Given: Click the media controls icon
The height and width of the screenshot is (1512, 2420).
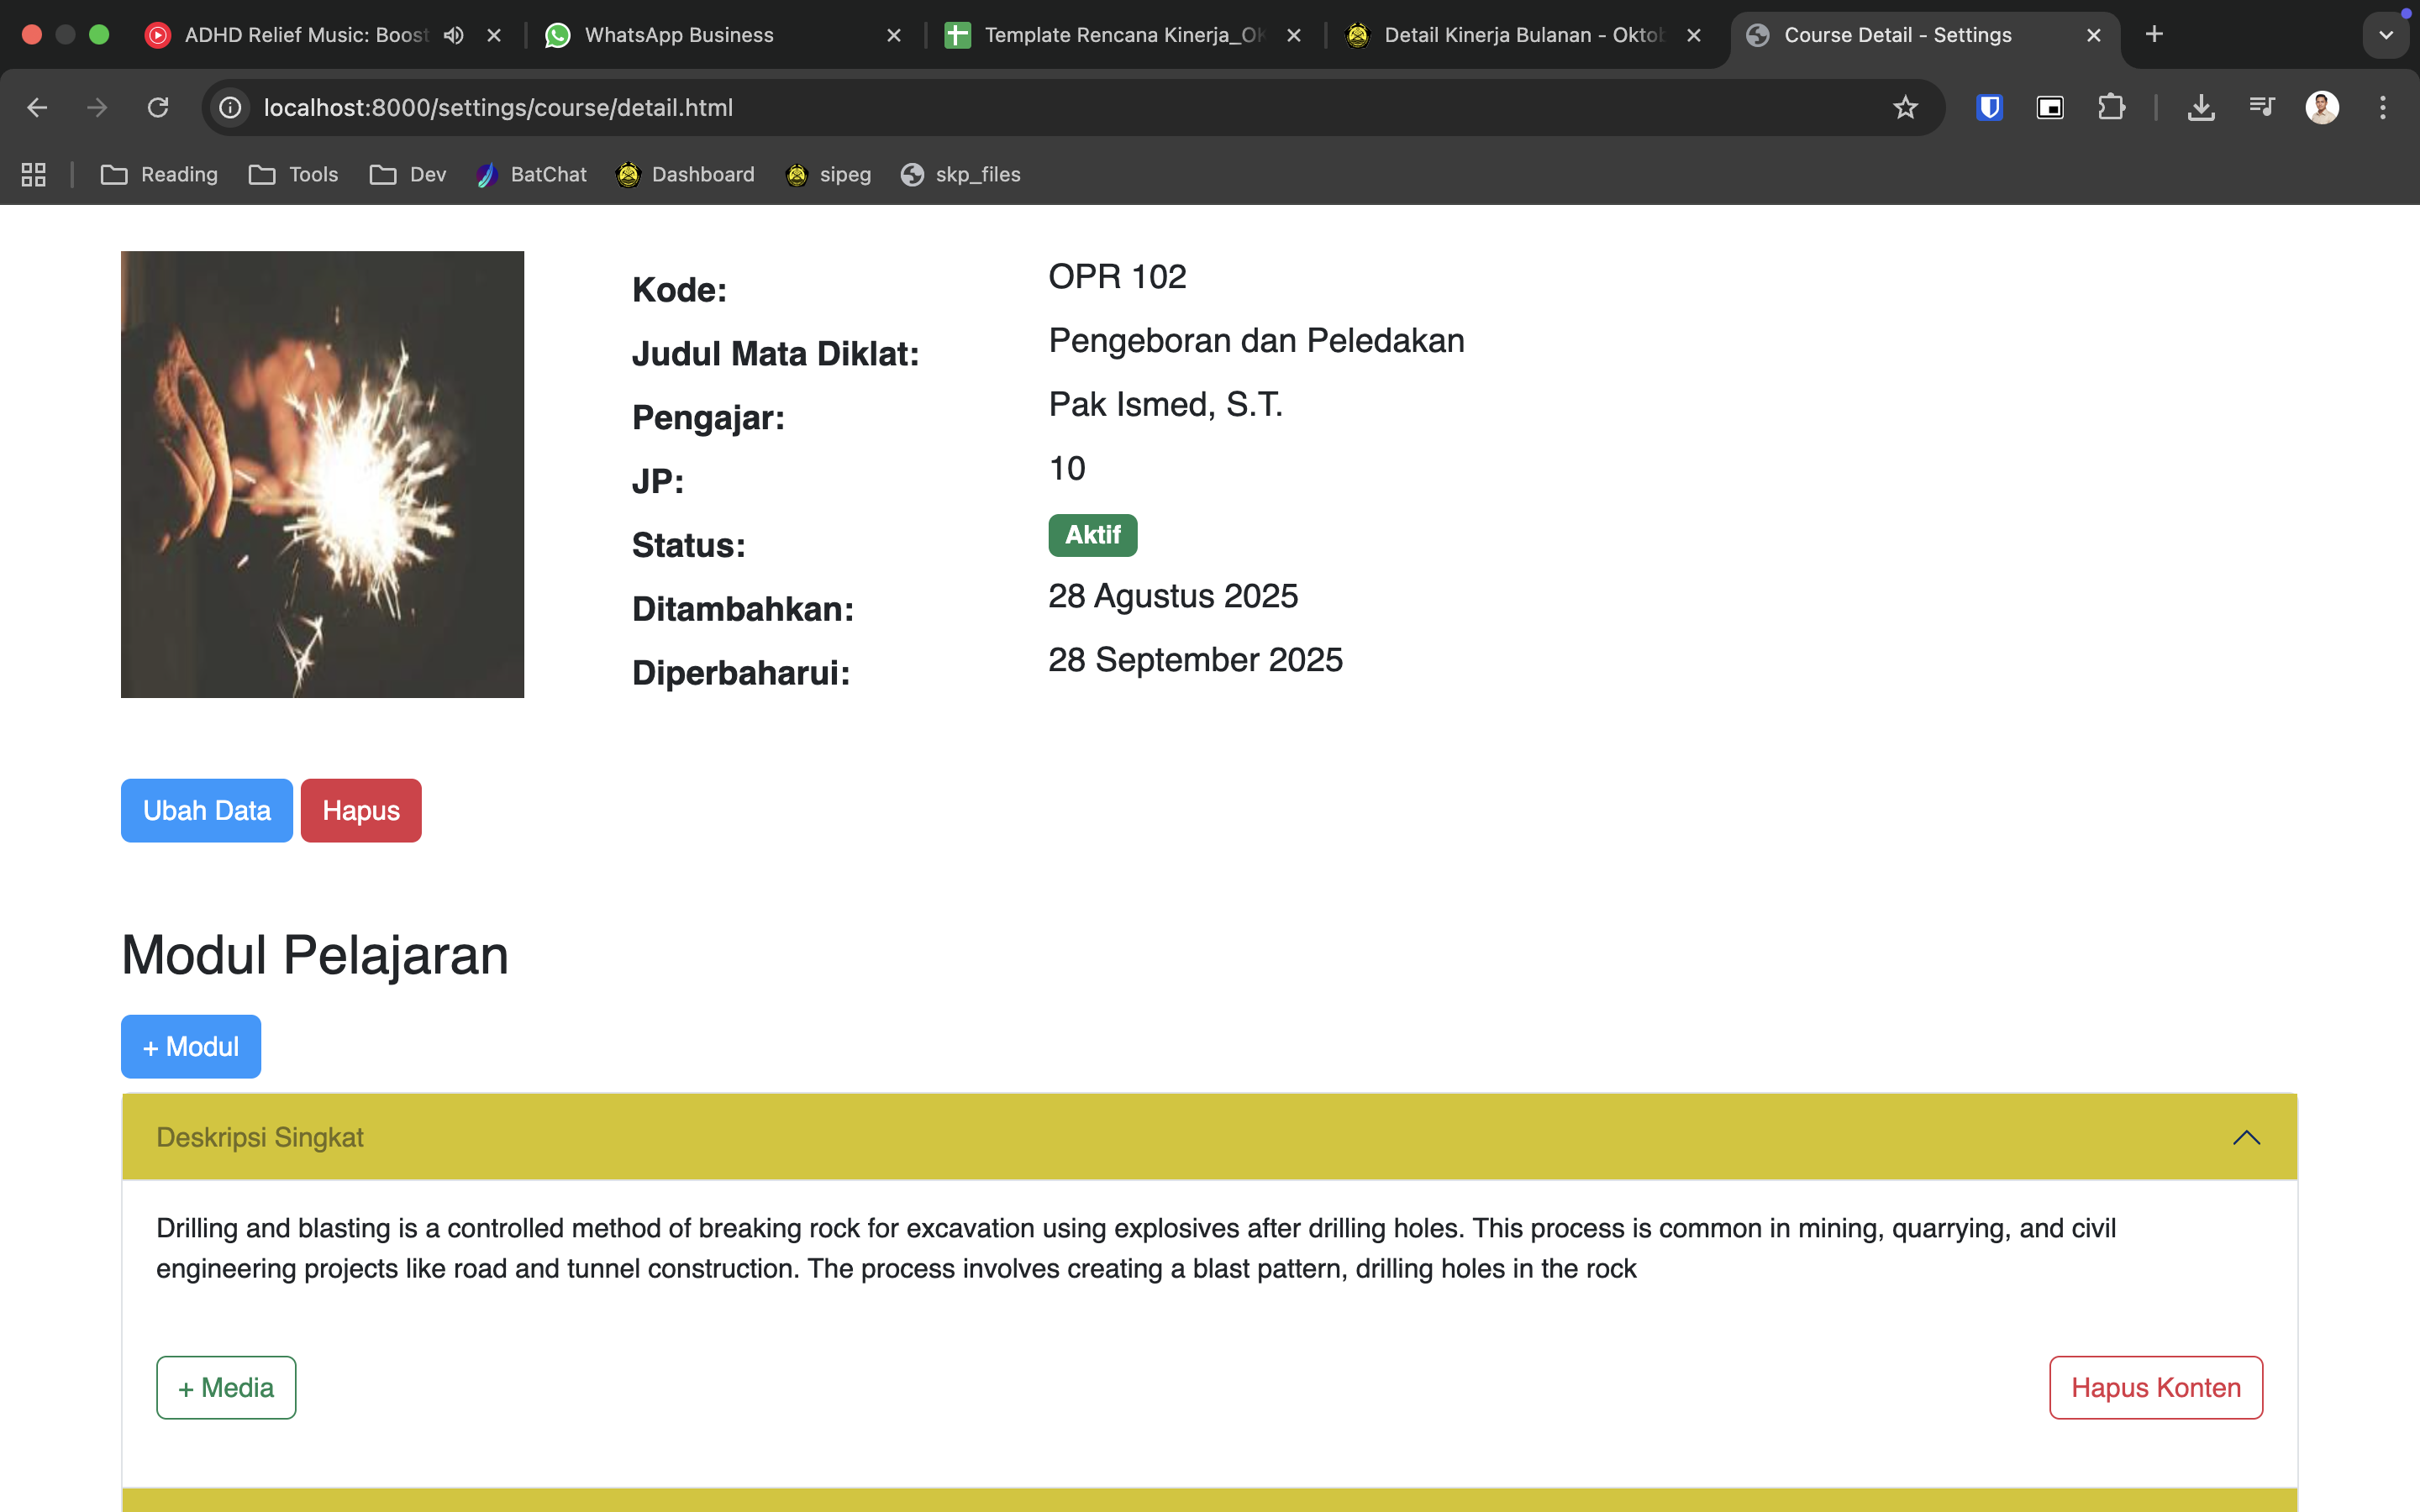Looking at the screenshot, I should [x=2261, y=107].
